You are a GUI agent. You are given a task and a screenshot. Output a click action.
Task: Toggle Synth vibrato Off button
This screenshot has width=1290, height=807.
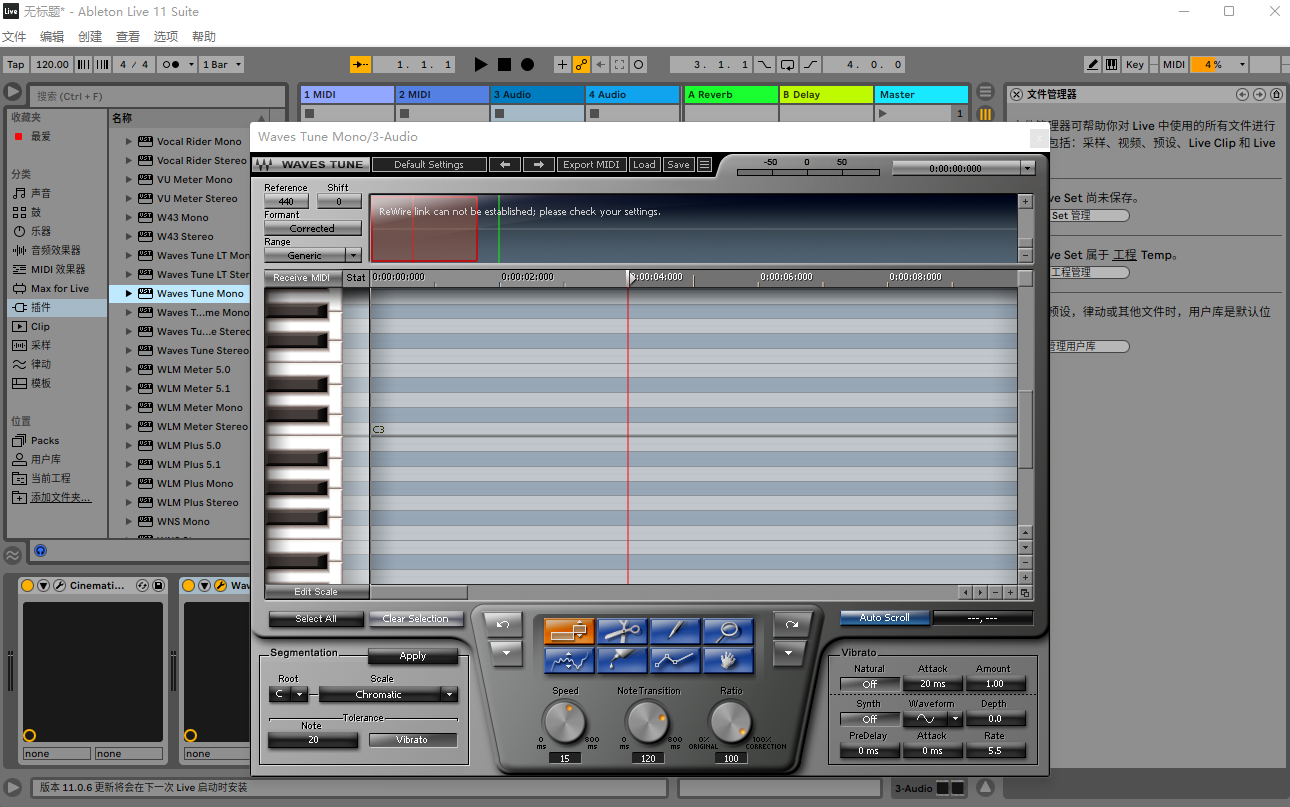pos(869,719)
